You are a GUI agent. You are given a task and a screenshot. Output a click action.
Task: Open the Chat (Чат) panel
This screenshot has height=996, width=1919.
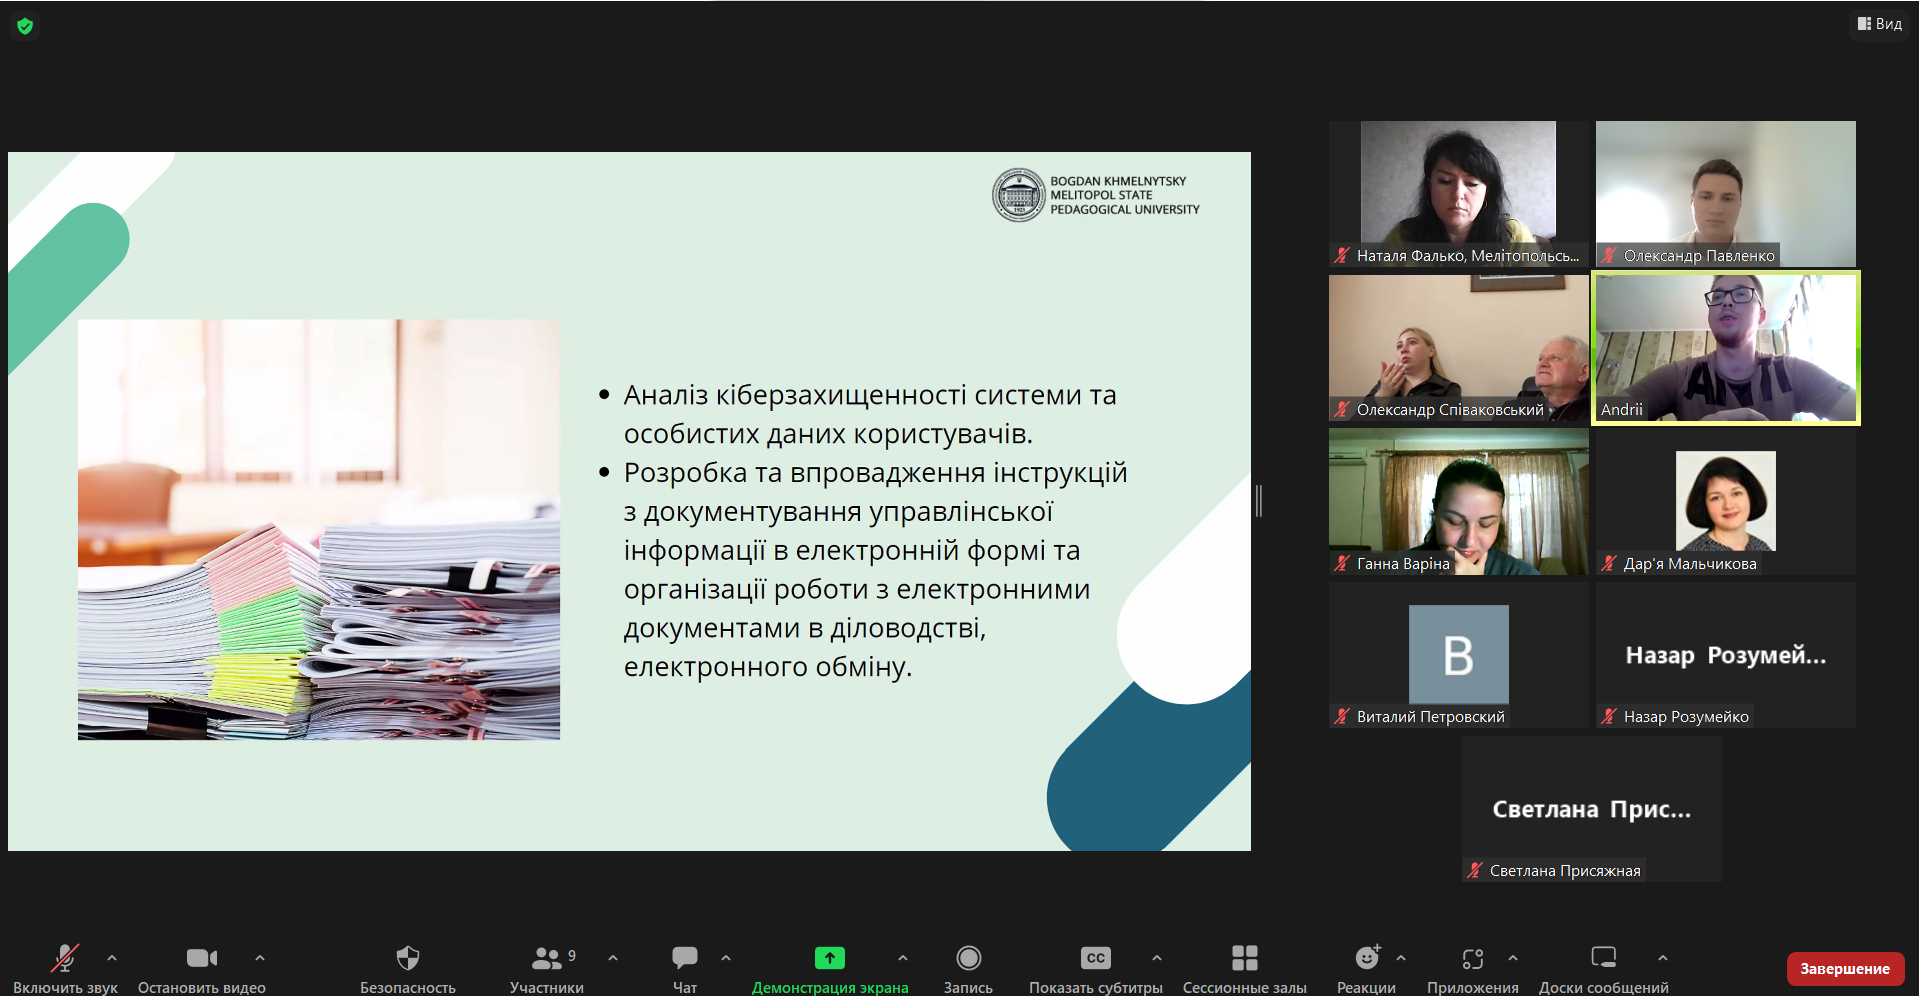pos(685,958)
